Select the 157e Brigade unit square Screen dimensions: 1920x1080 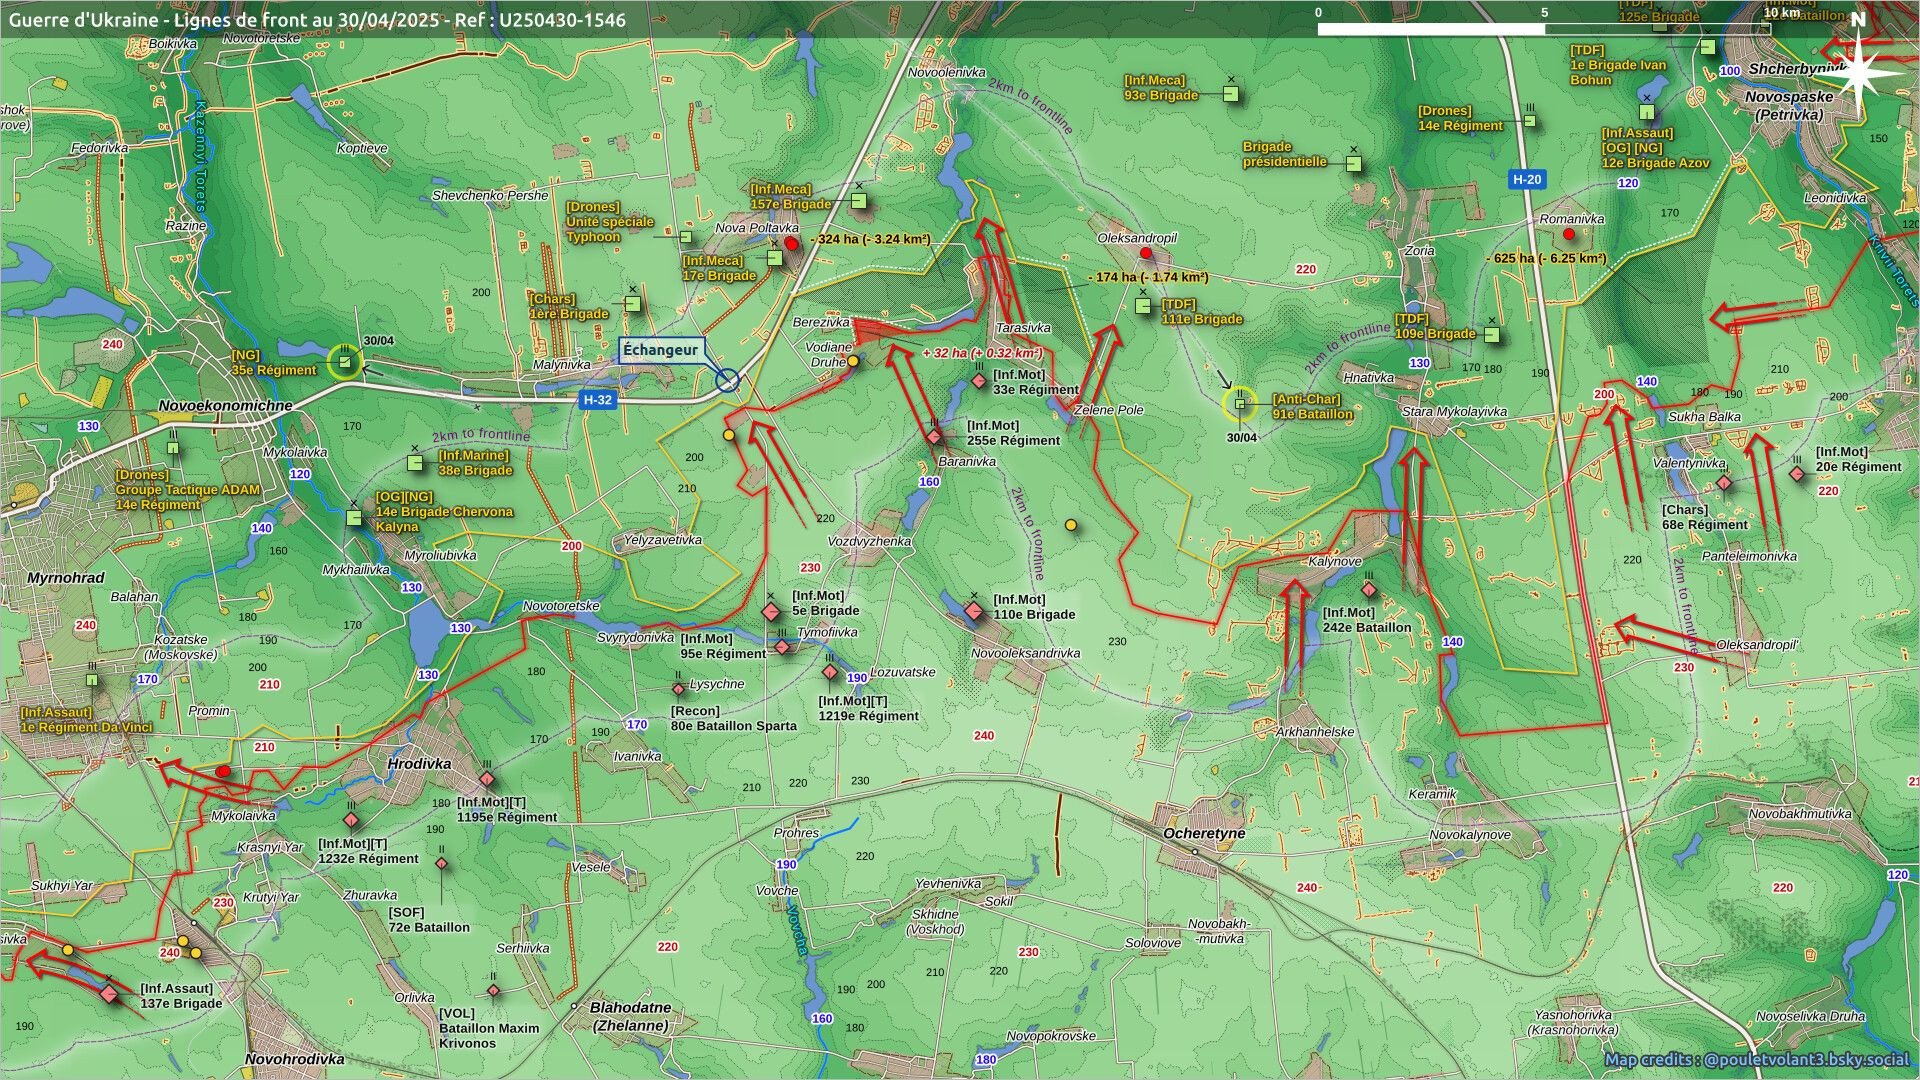tap(859, 201)
